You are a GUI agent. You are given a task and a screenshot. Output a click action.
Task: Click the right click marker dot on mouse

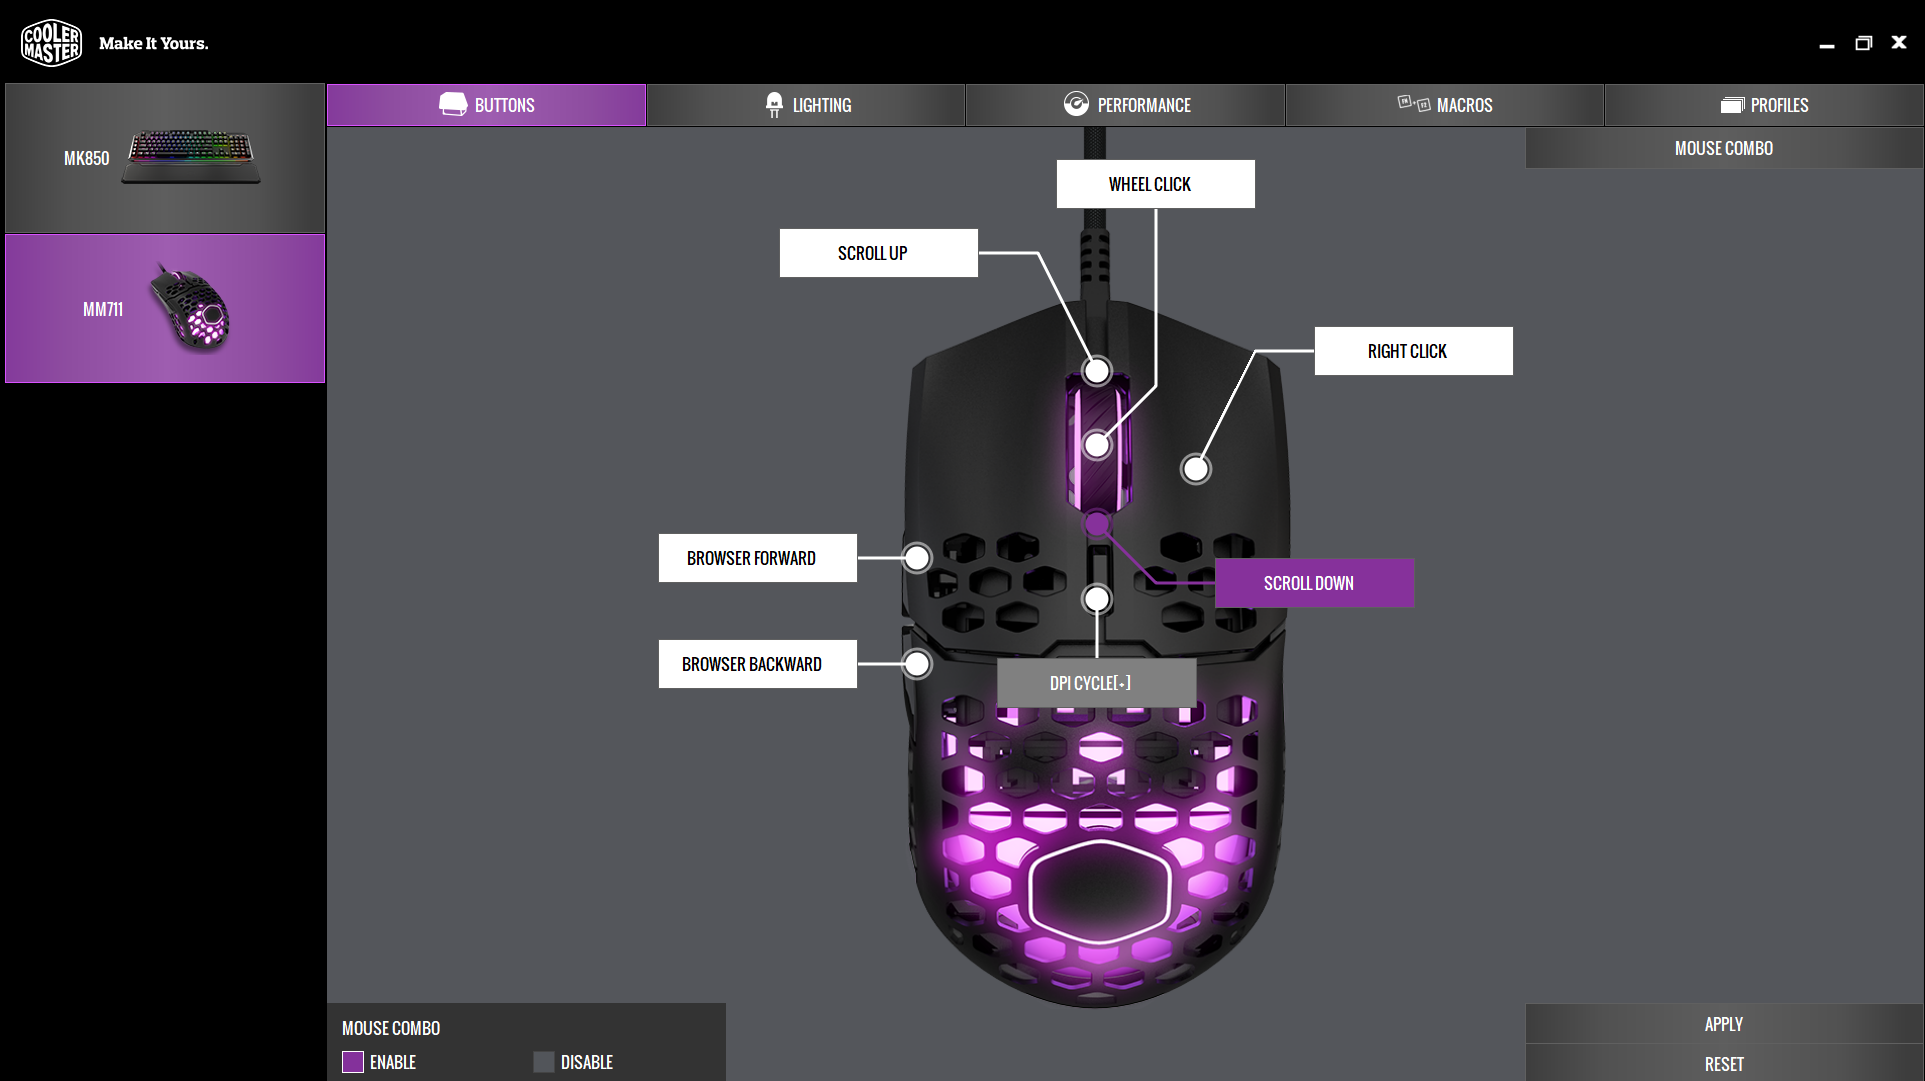(x=1195, y=468)
